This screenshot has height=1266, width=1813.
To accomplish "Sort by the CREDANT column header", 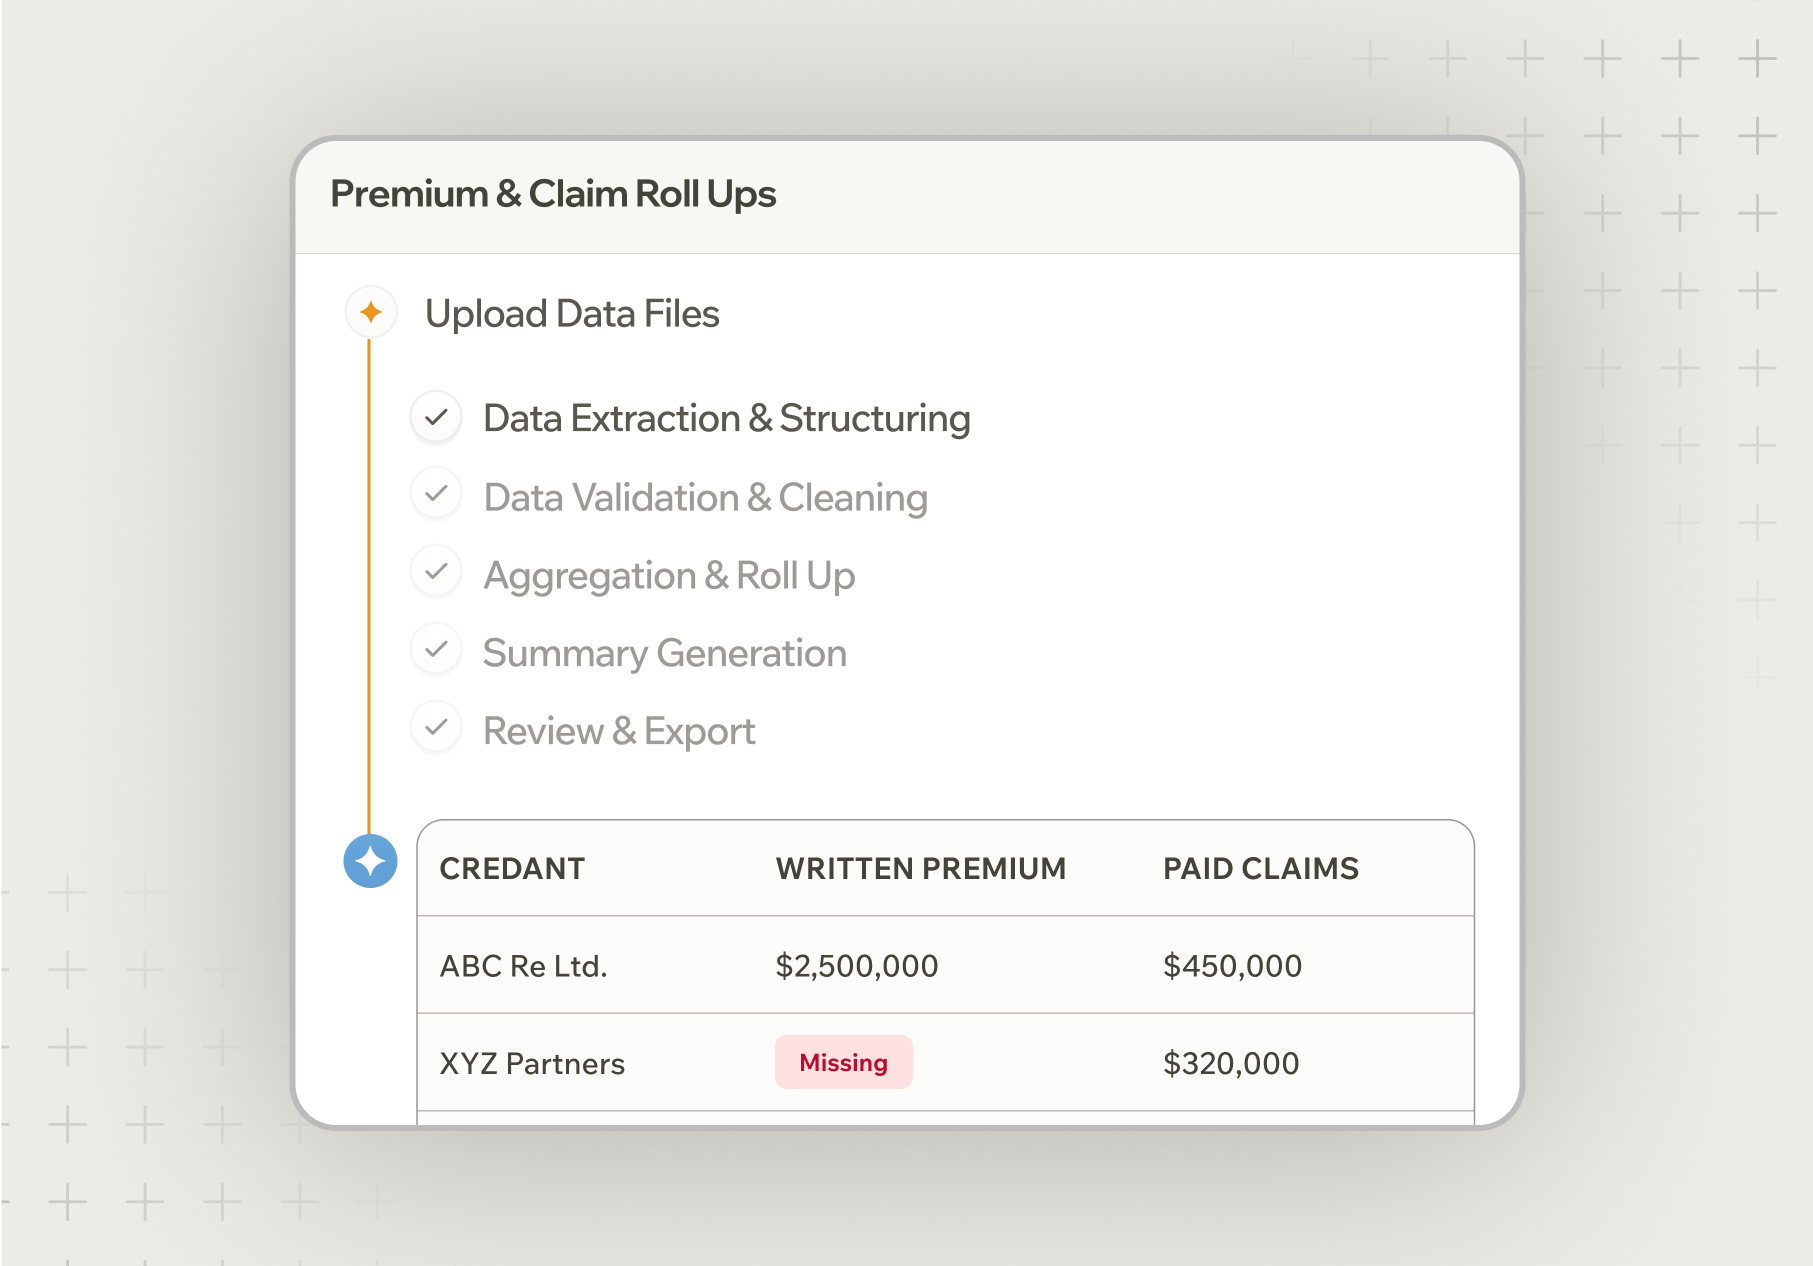I will click(x=512, y=868).
